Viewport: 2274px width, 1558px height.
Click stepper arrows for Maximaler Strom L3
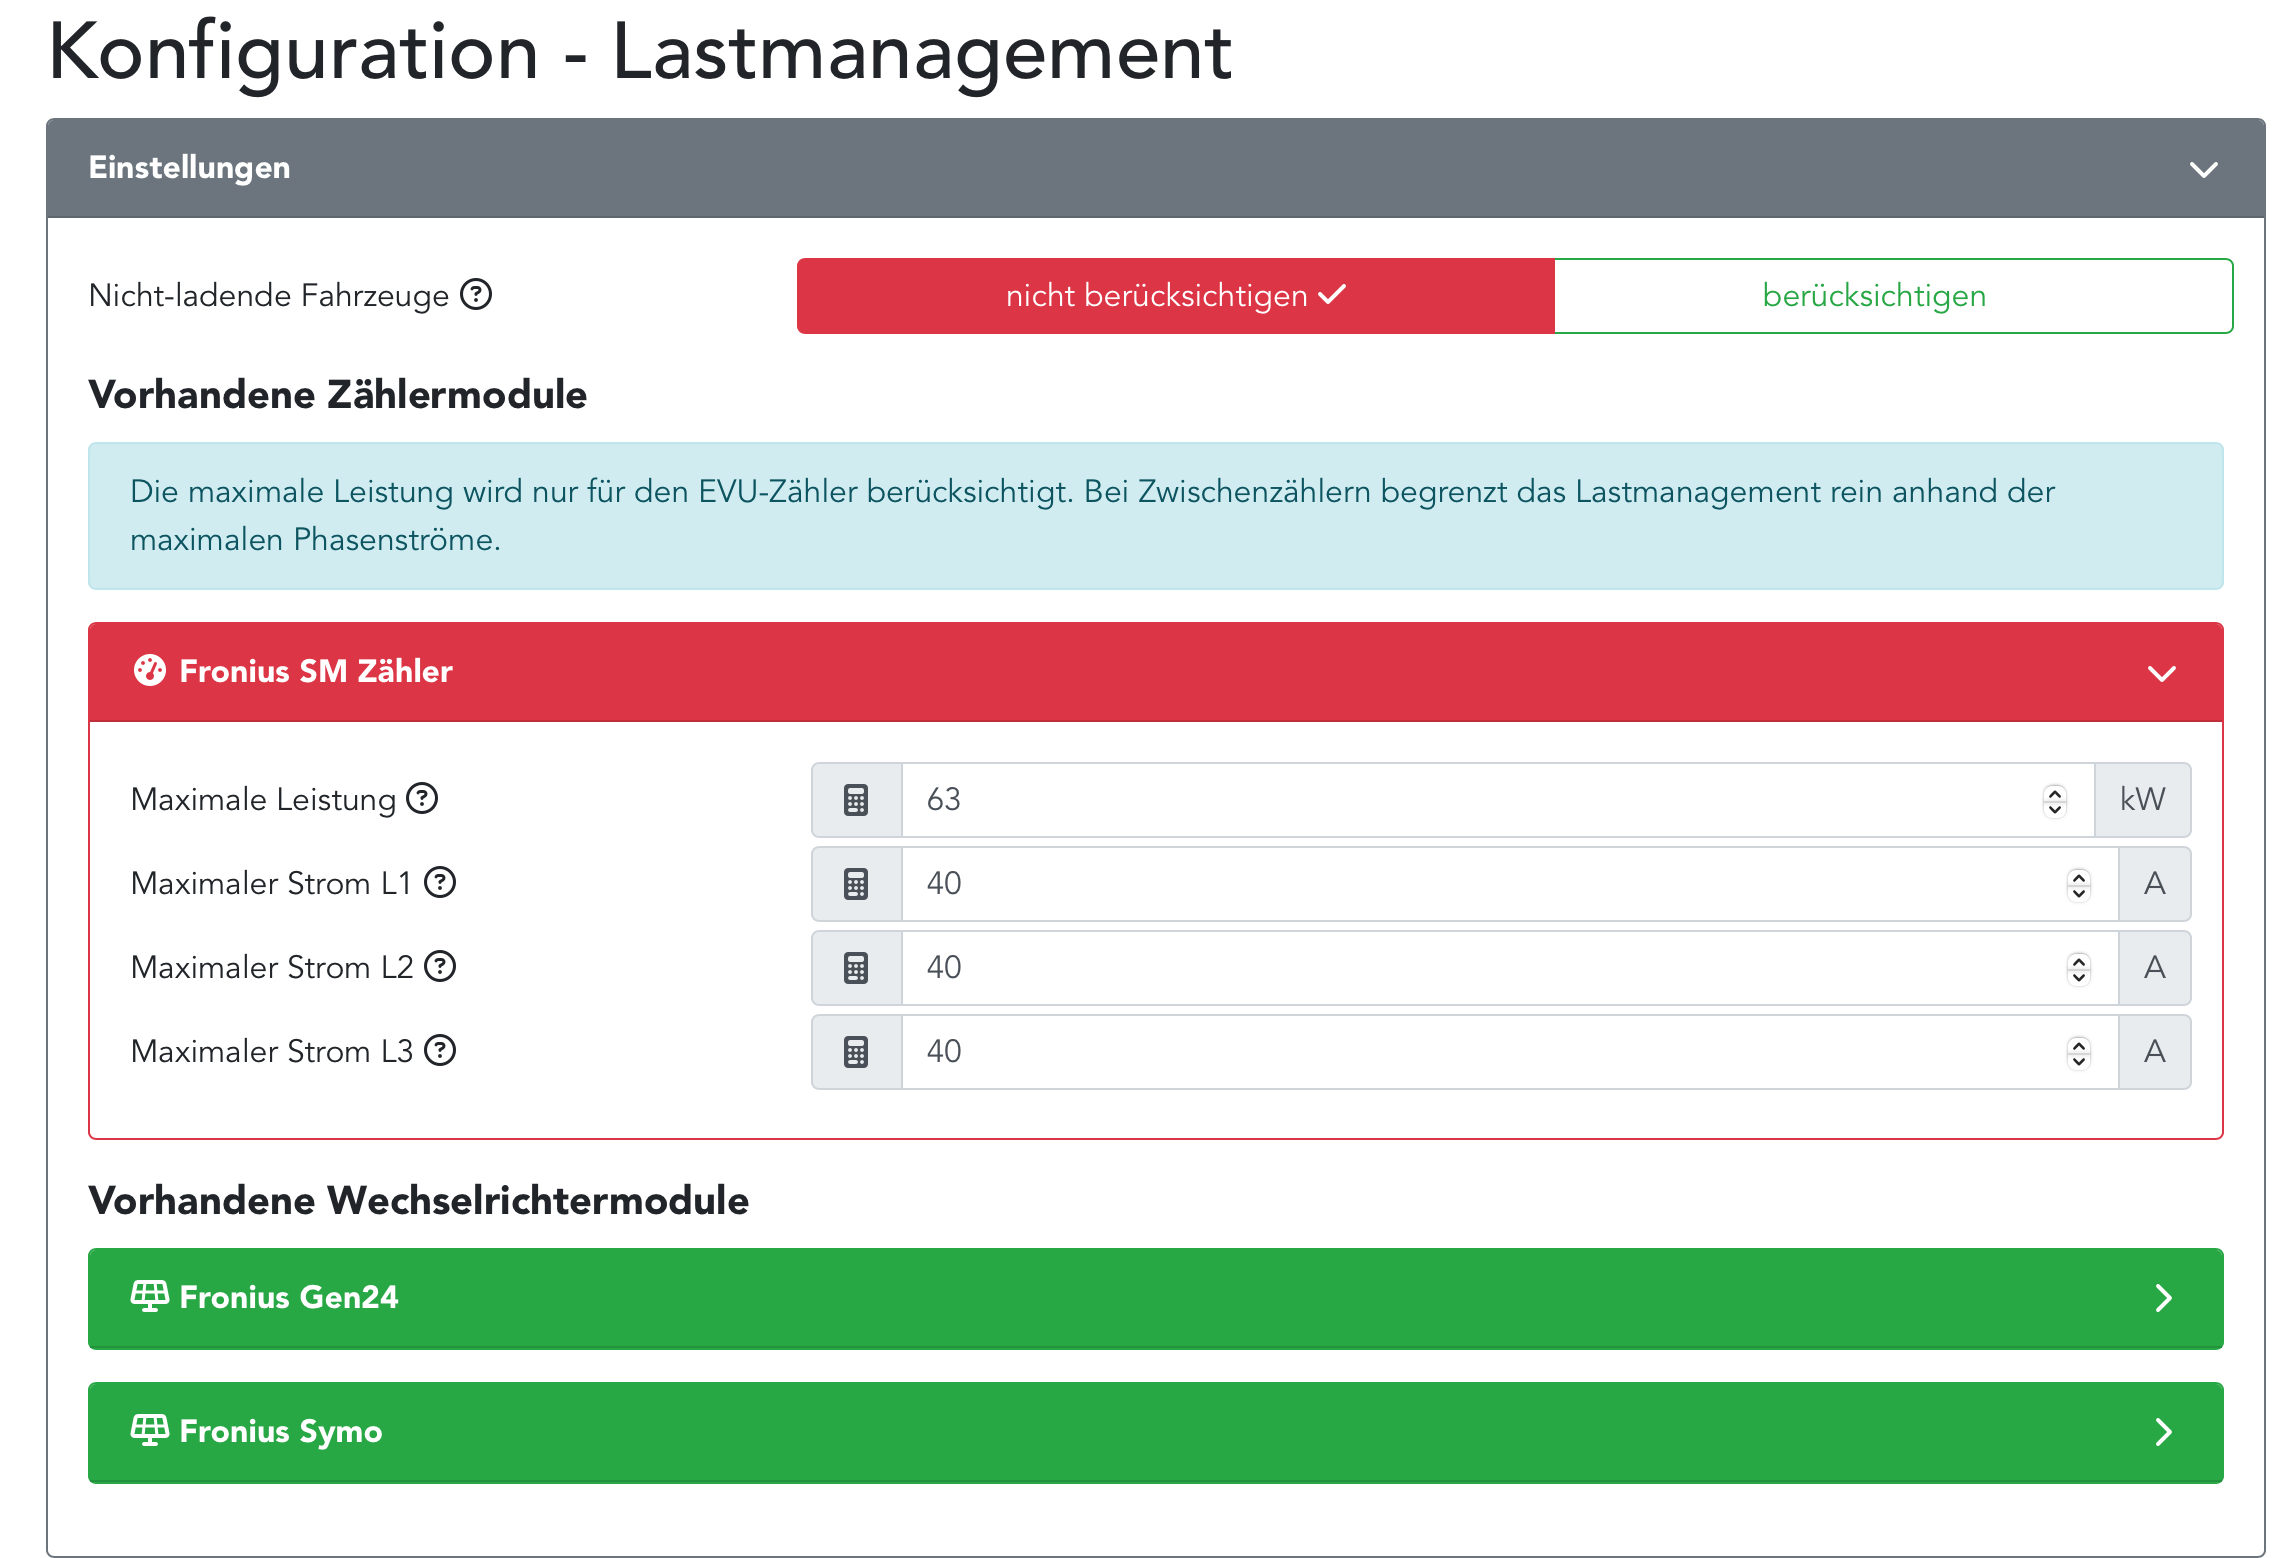tap(2079, 1052)
